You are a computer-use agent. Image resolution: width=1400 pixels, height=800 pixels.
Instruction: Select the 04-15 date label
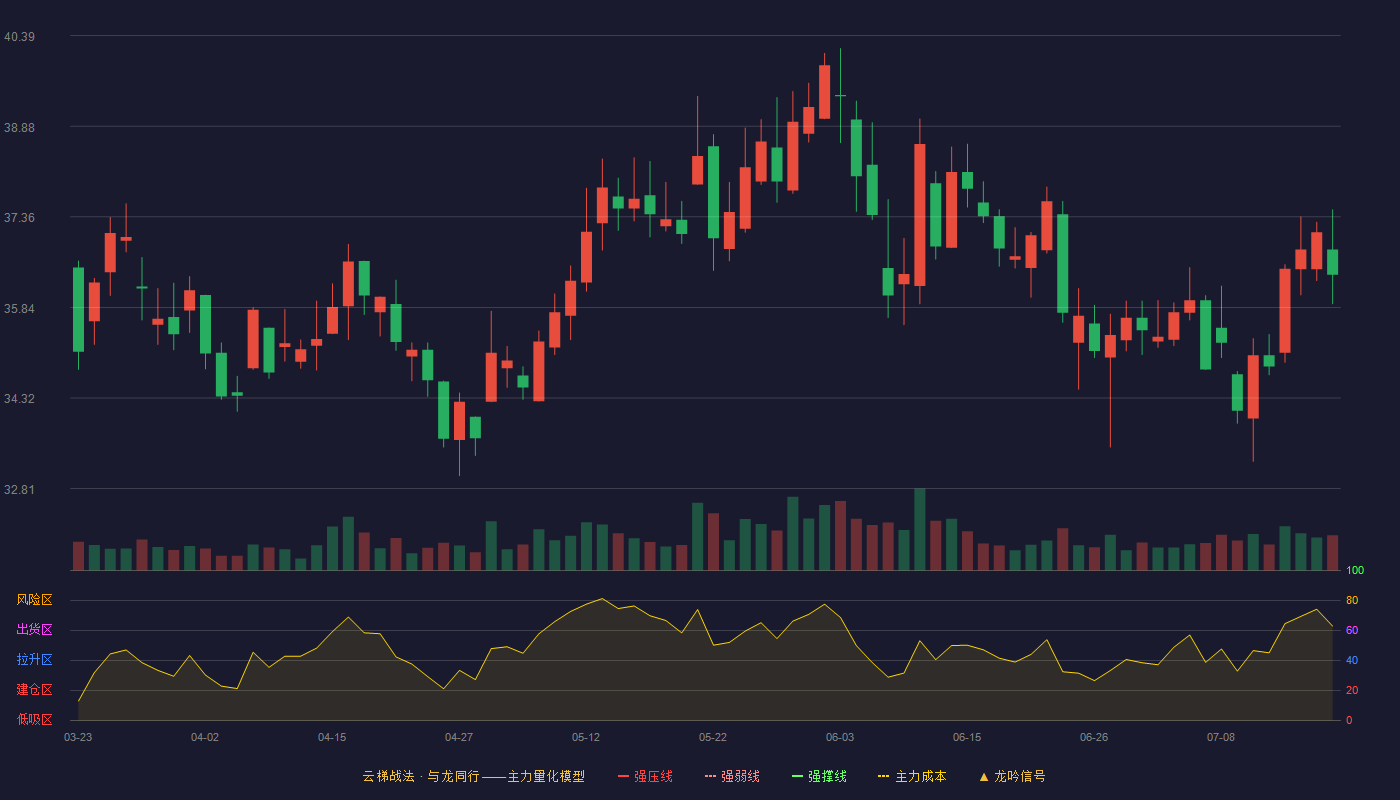332,737
